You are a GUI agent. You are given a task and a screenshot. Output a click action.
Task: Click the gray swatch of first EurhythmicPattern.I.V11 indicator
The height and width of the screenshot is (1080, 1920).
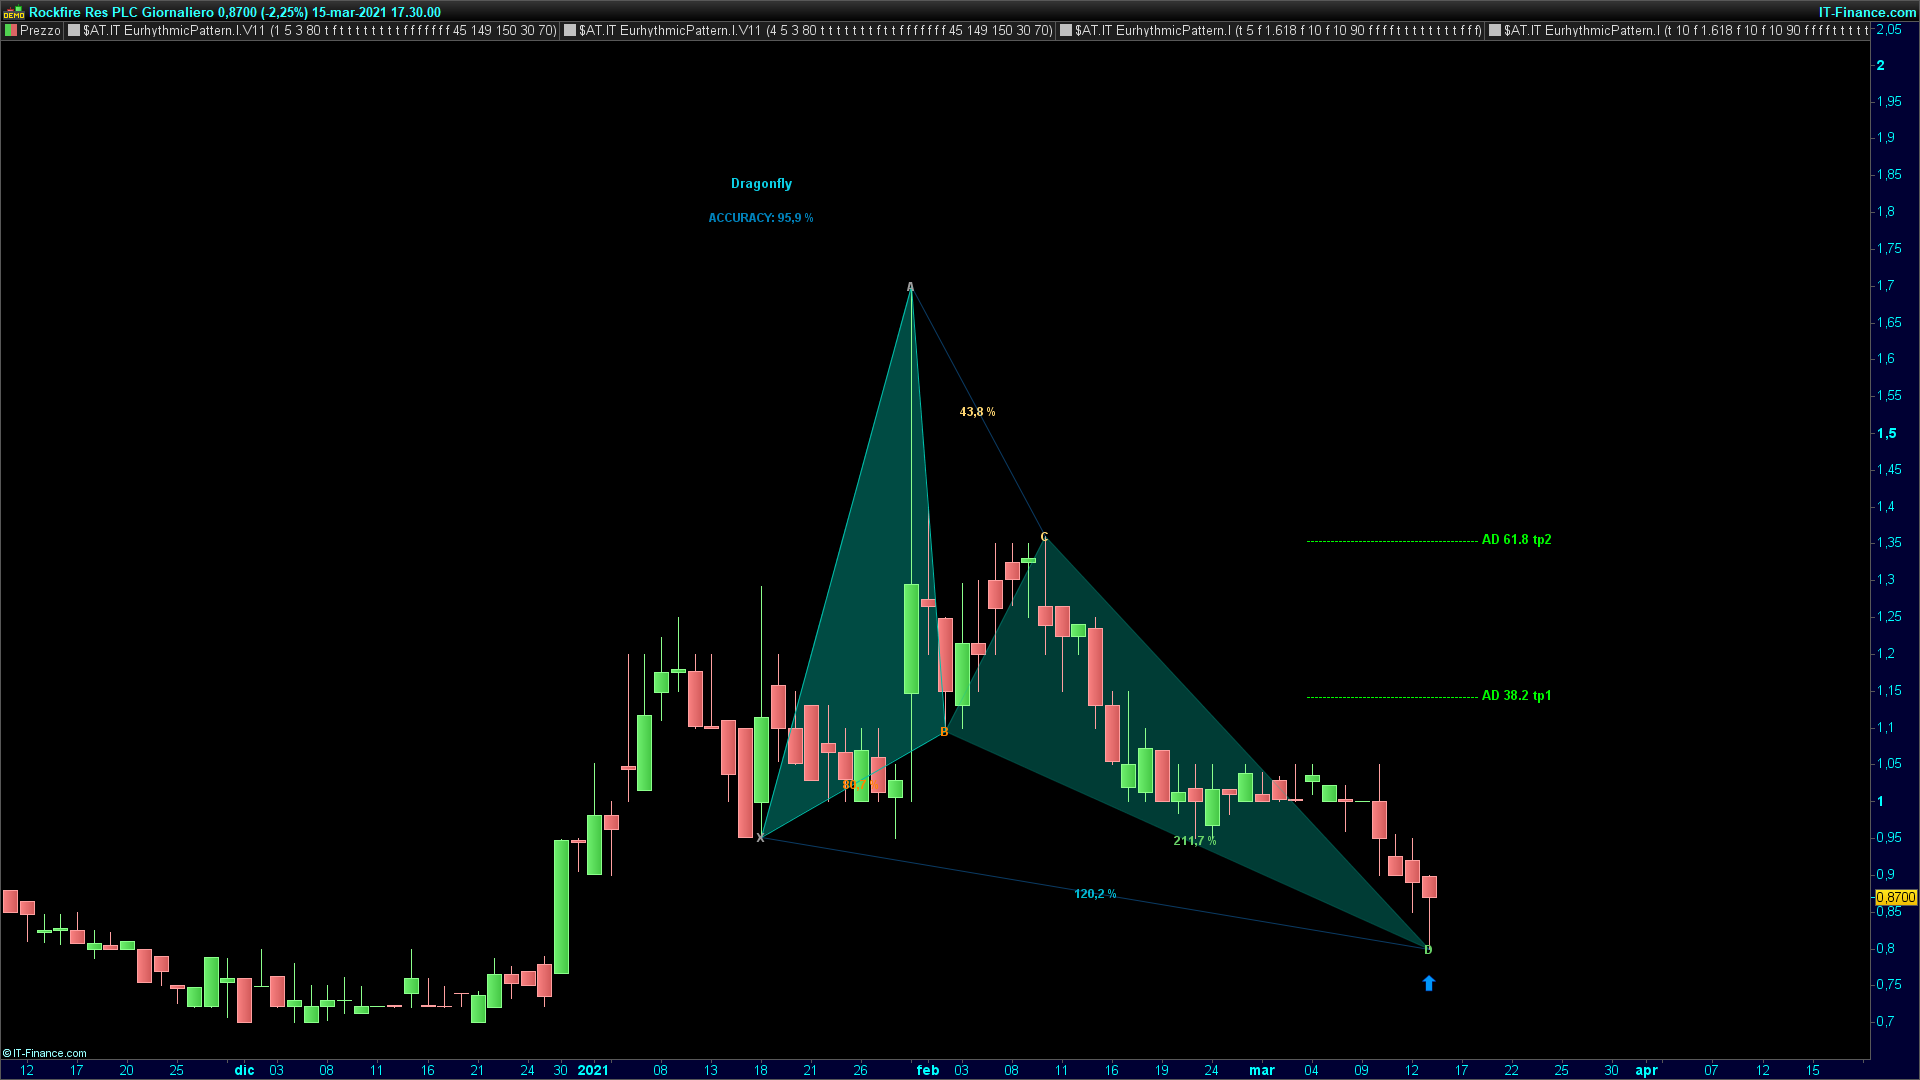tap(74, 31)
